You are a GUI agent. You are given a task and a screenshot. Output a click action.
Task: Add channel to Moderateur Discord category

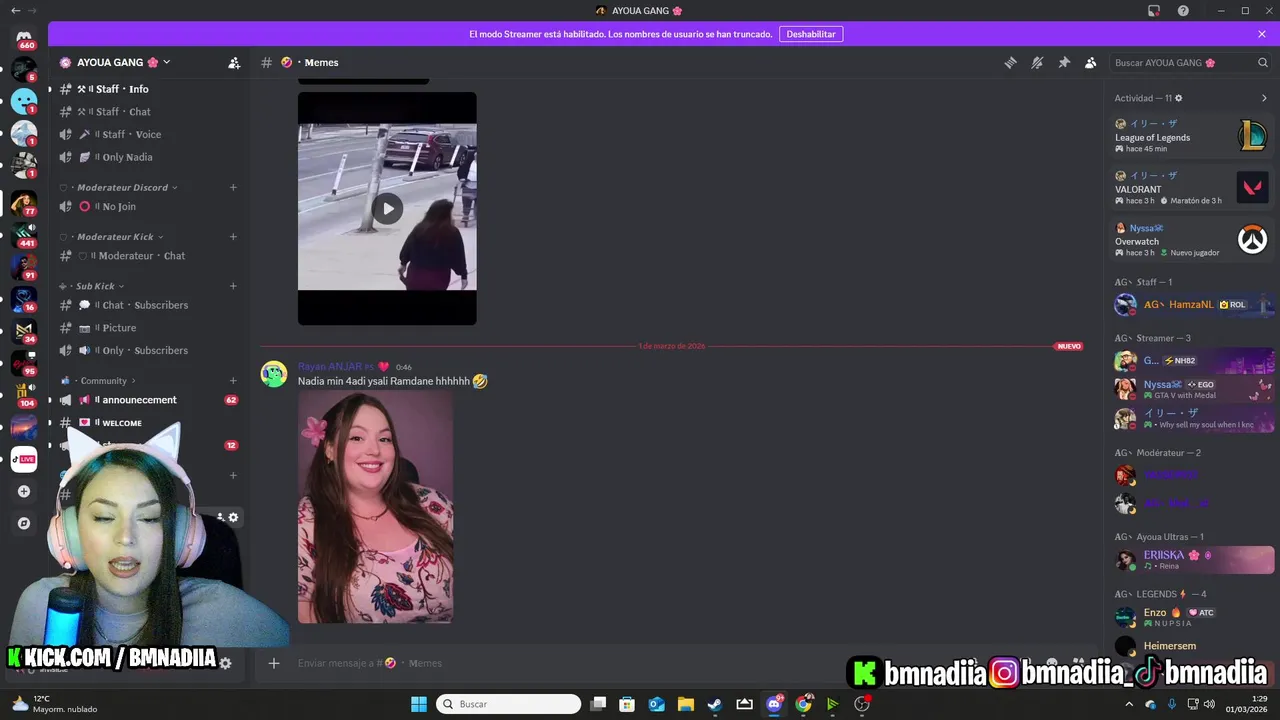(x=233, y=187)
